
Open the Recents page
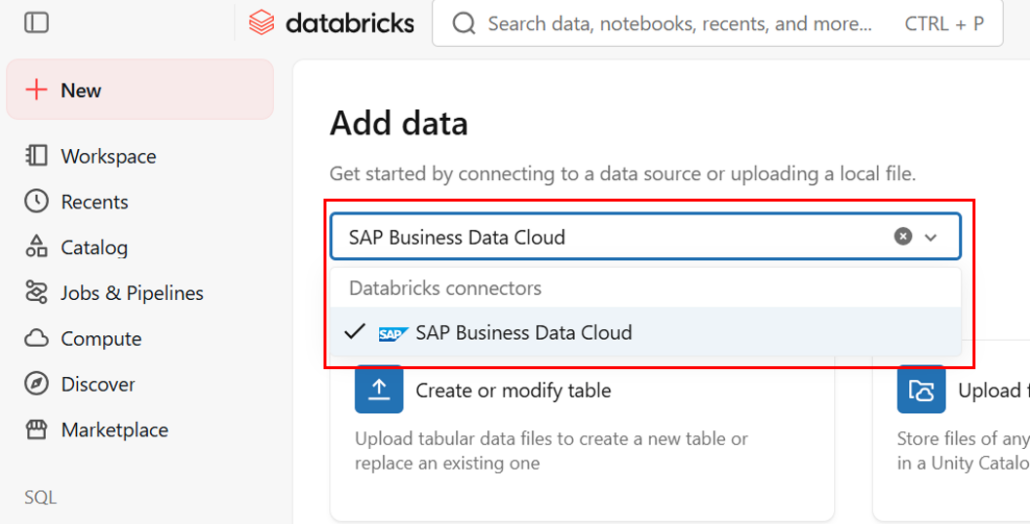[x=95, y=202]
